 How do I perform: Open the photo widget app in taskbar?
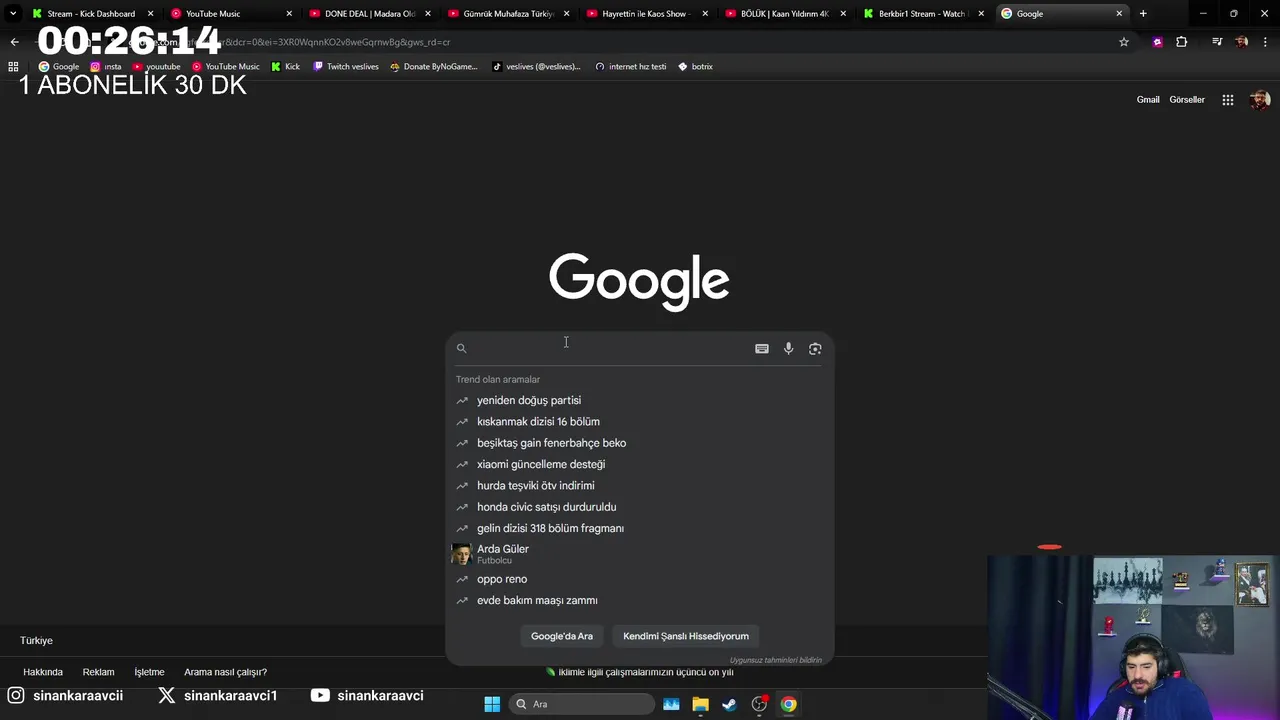[671, 704]
